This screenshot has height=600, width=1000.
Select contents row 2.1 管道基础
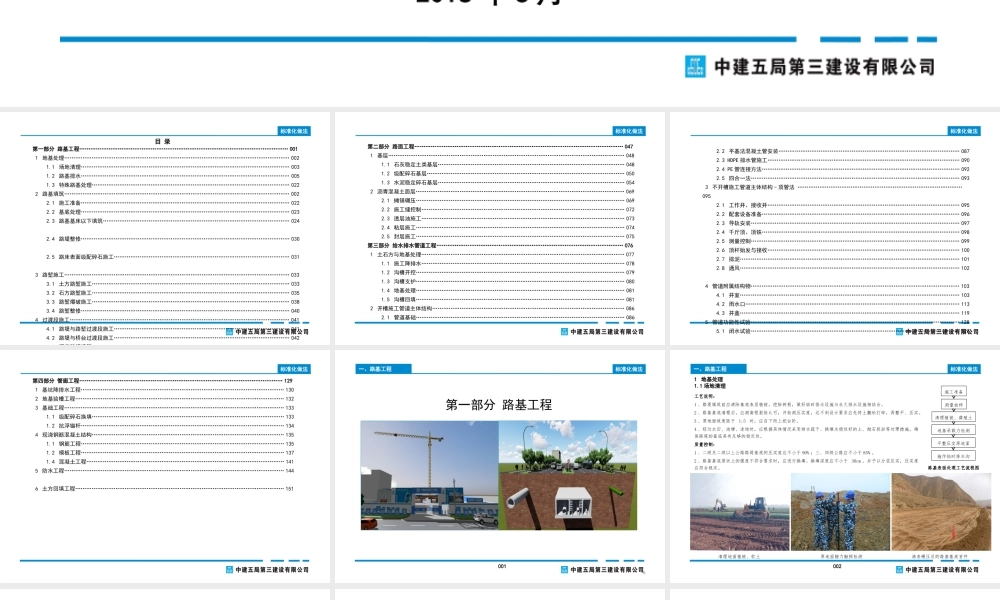pos(508,317)
